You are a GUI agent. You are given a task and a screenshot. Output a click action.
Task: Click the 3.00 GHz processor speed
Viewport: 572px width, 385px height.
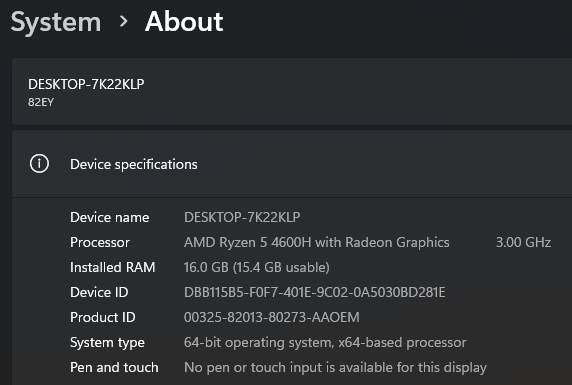coord(523,243)
